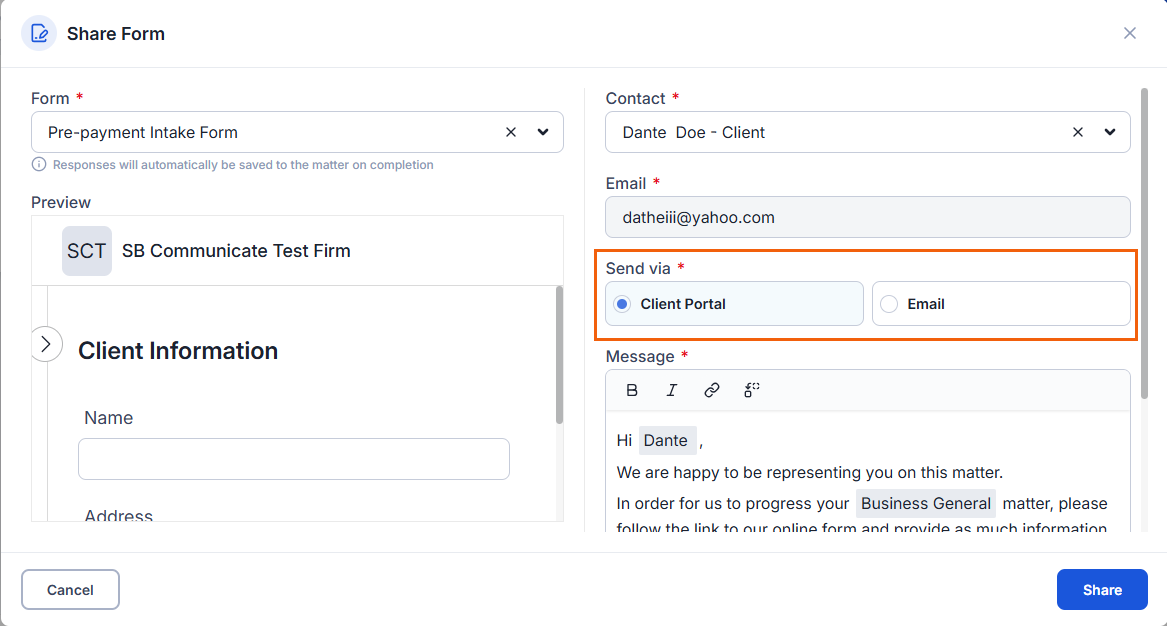Viewport: 1167px width, 626px height.
Task: Click the form preview next-page arrow
Action: [45, 344]
